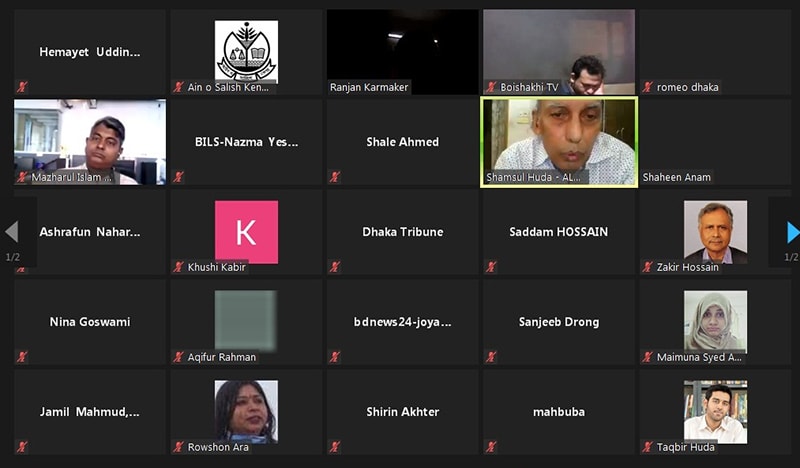Viewport: 800px width, 468px height.
Task: Go to next page of participants
Action: coord(792,232)
